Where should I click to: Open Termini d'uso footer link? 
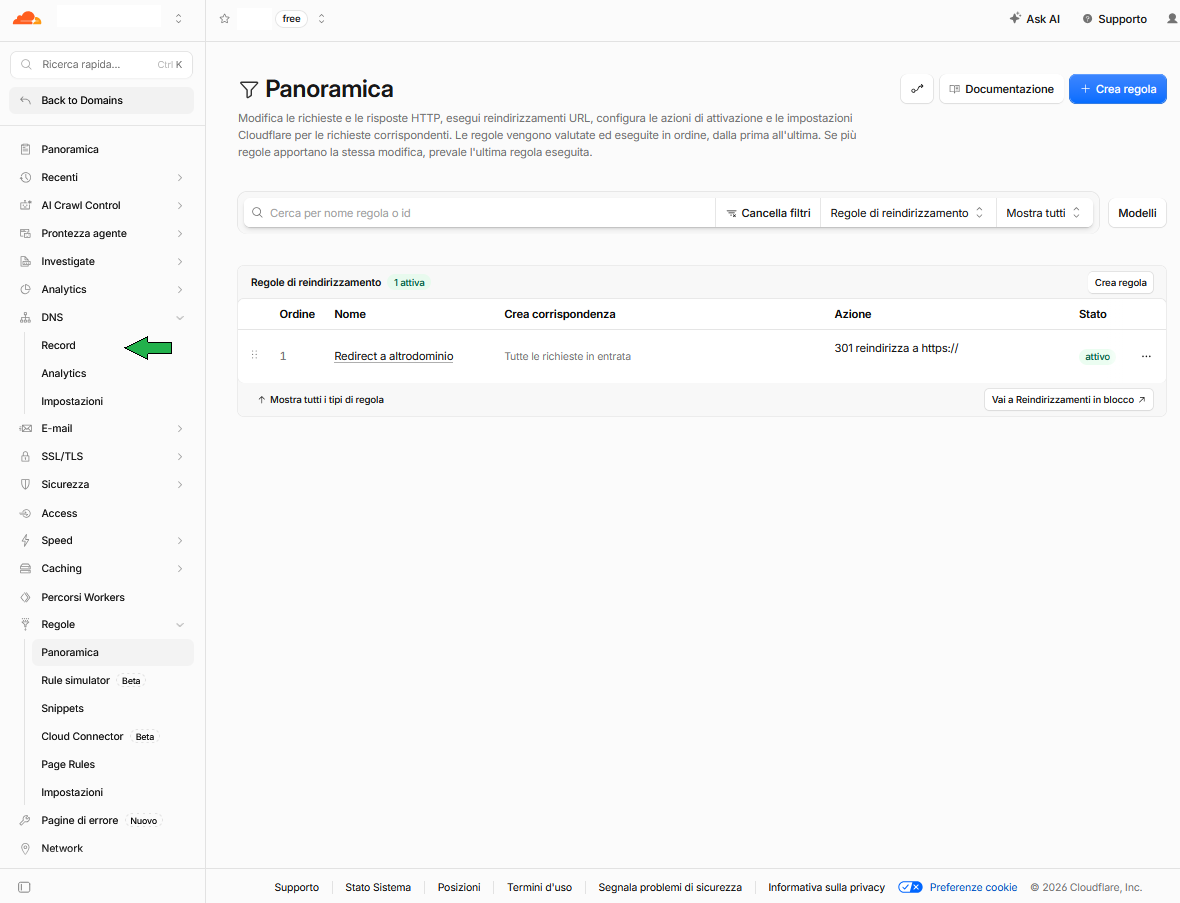540,887
